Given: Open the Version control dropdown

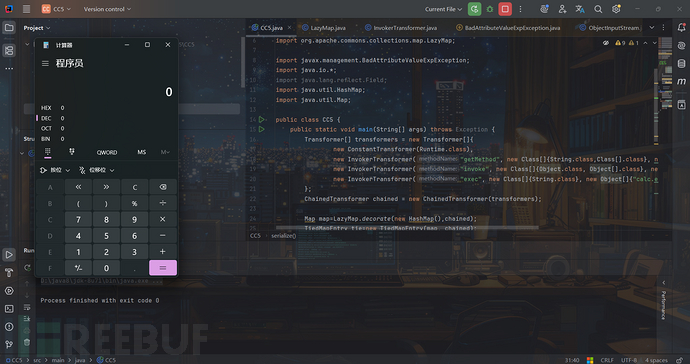Looking at the screenshot, I should [x=107, y=9].
